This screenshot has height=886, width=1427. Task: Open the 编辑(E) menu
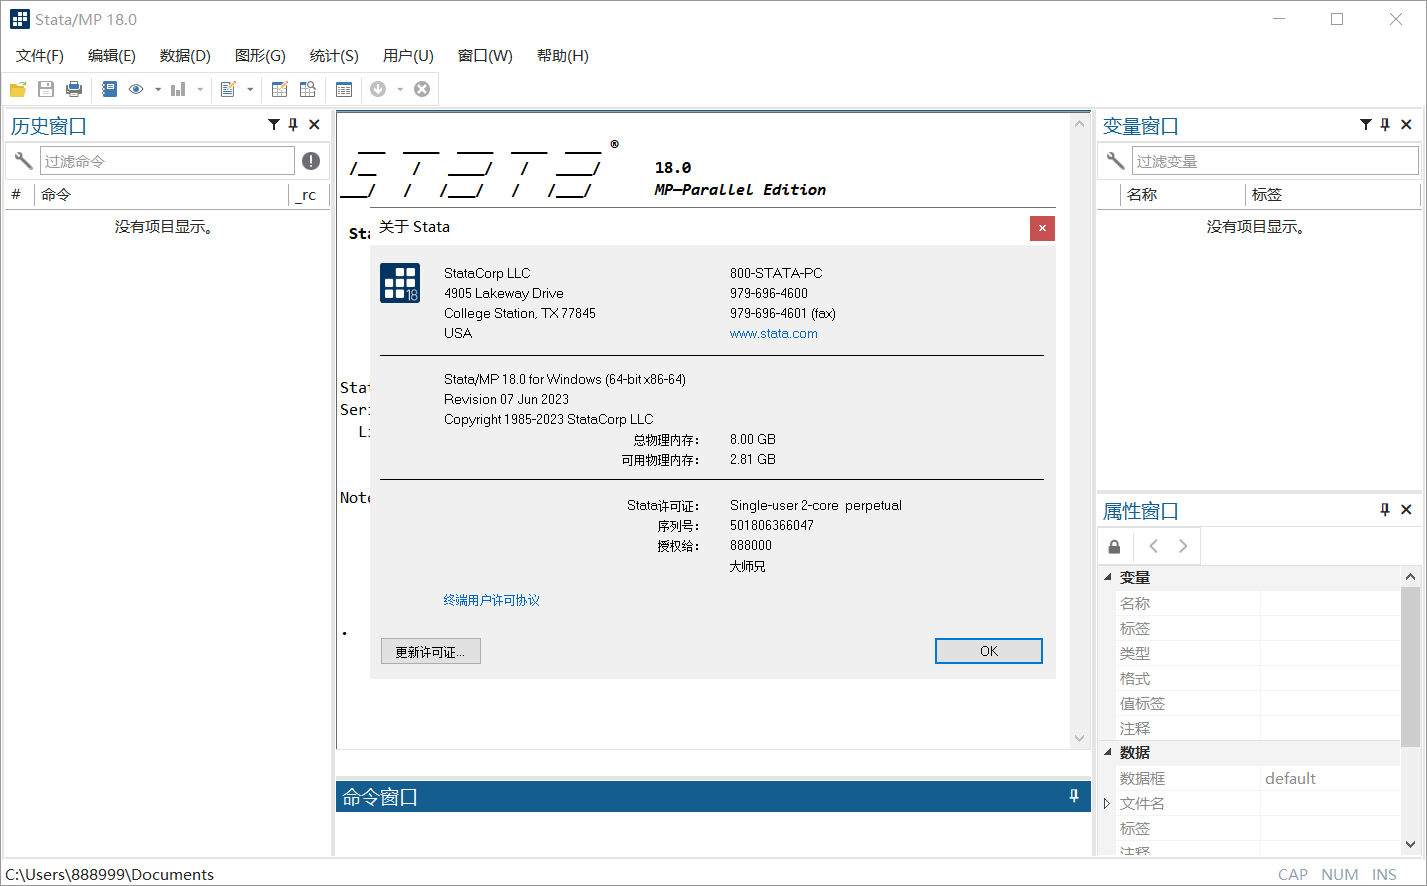pyautogui.click(x=112, y=56)
